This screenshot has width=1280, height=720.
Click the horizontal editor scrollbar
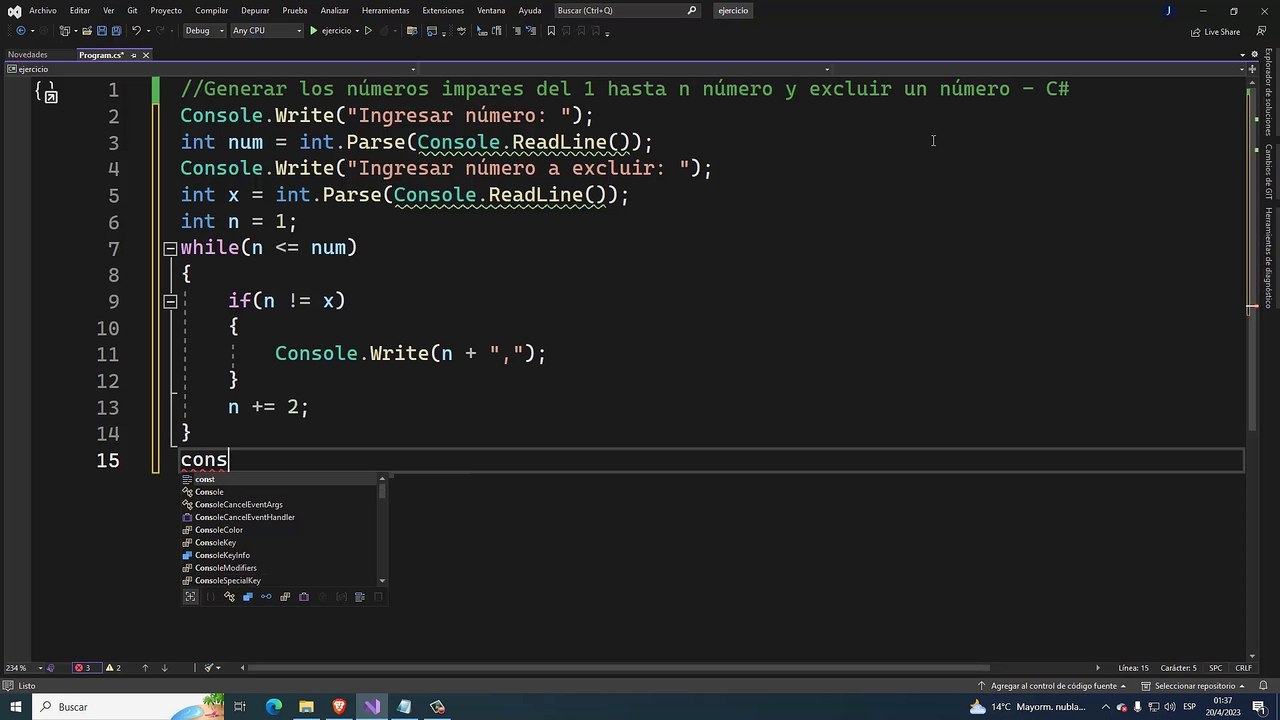(x=620, y=668)
